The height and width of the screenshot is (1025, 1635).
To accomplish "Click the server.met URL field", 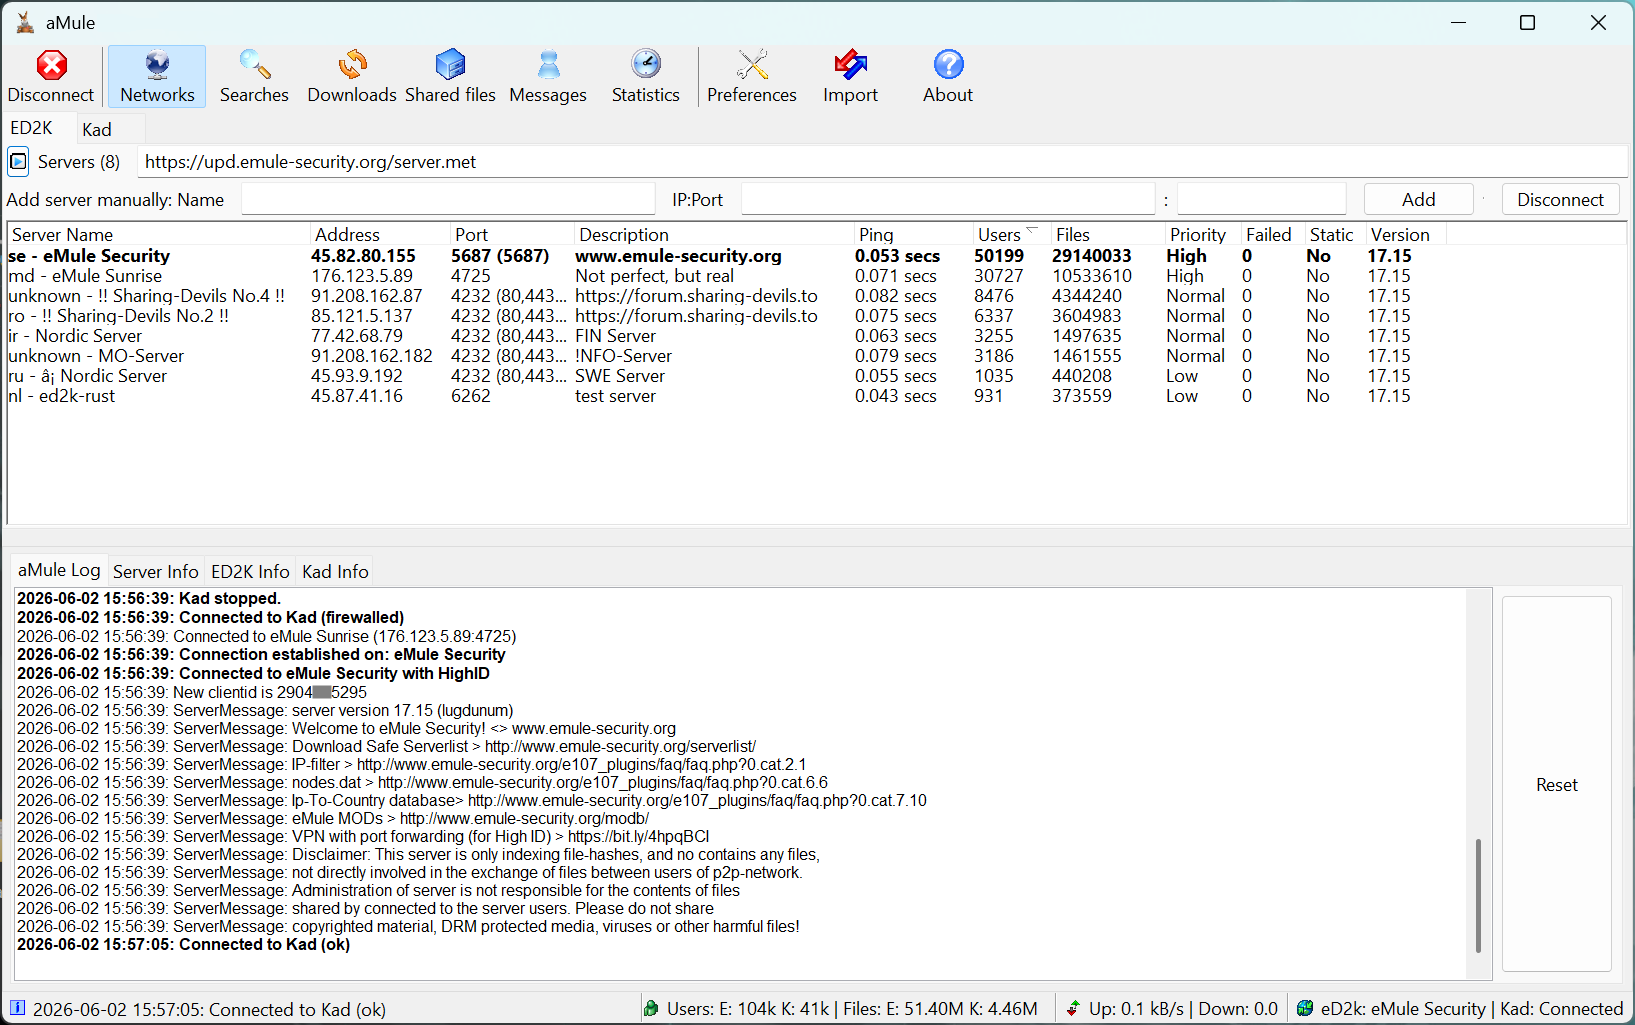I will point(883,162).
